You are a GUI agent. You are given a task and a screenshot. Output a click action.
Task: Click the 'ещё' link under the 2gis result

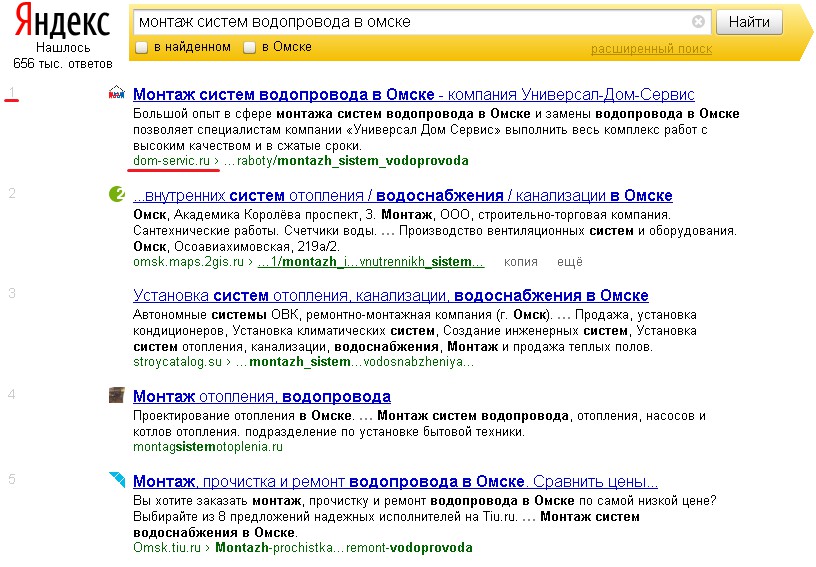570,262
